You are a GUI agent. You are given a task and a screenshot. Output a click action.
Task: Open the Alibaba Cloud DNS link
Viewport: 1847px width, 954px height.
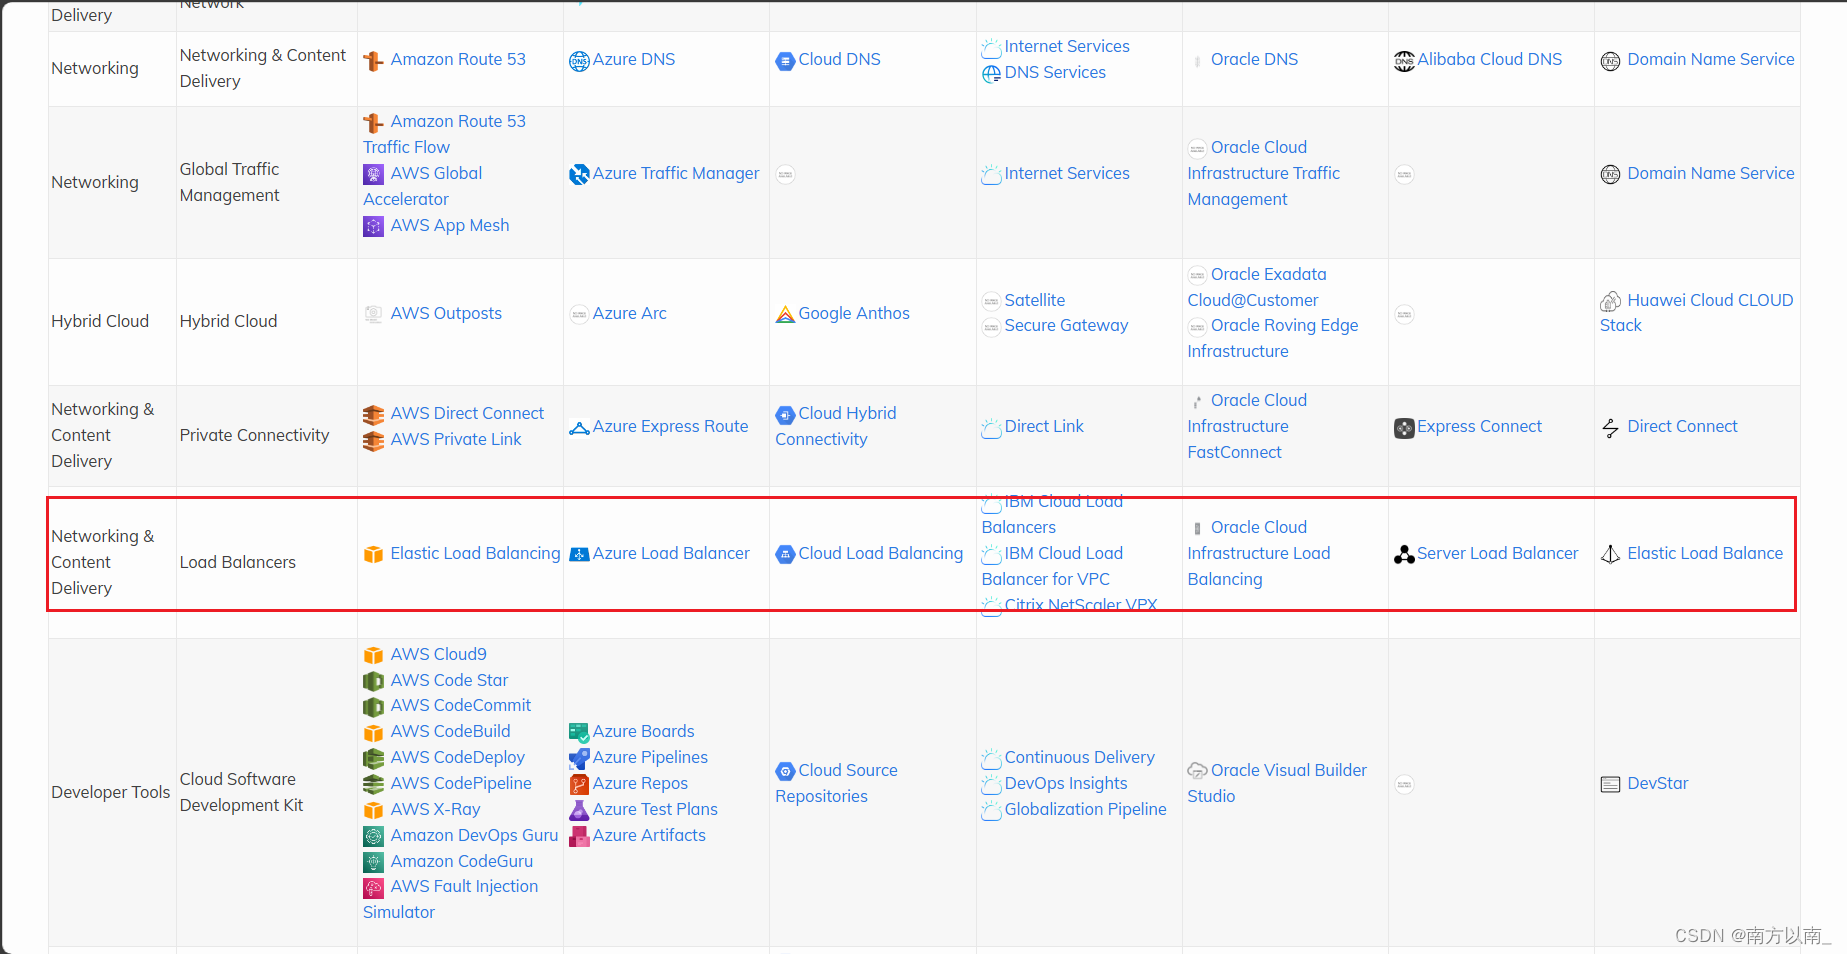point(1489,60)
